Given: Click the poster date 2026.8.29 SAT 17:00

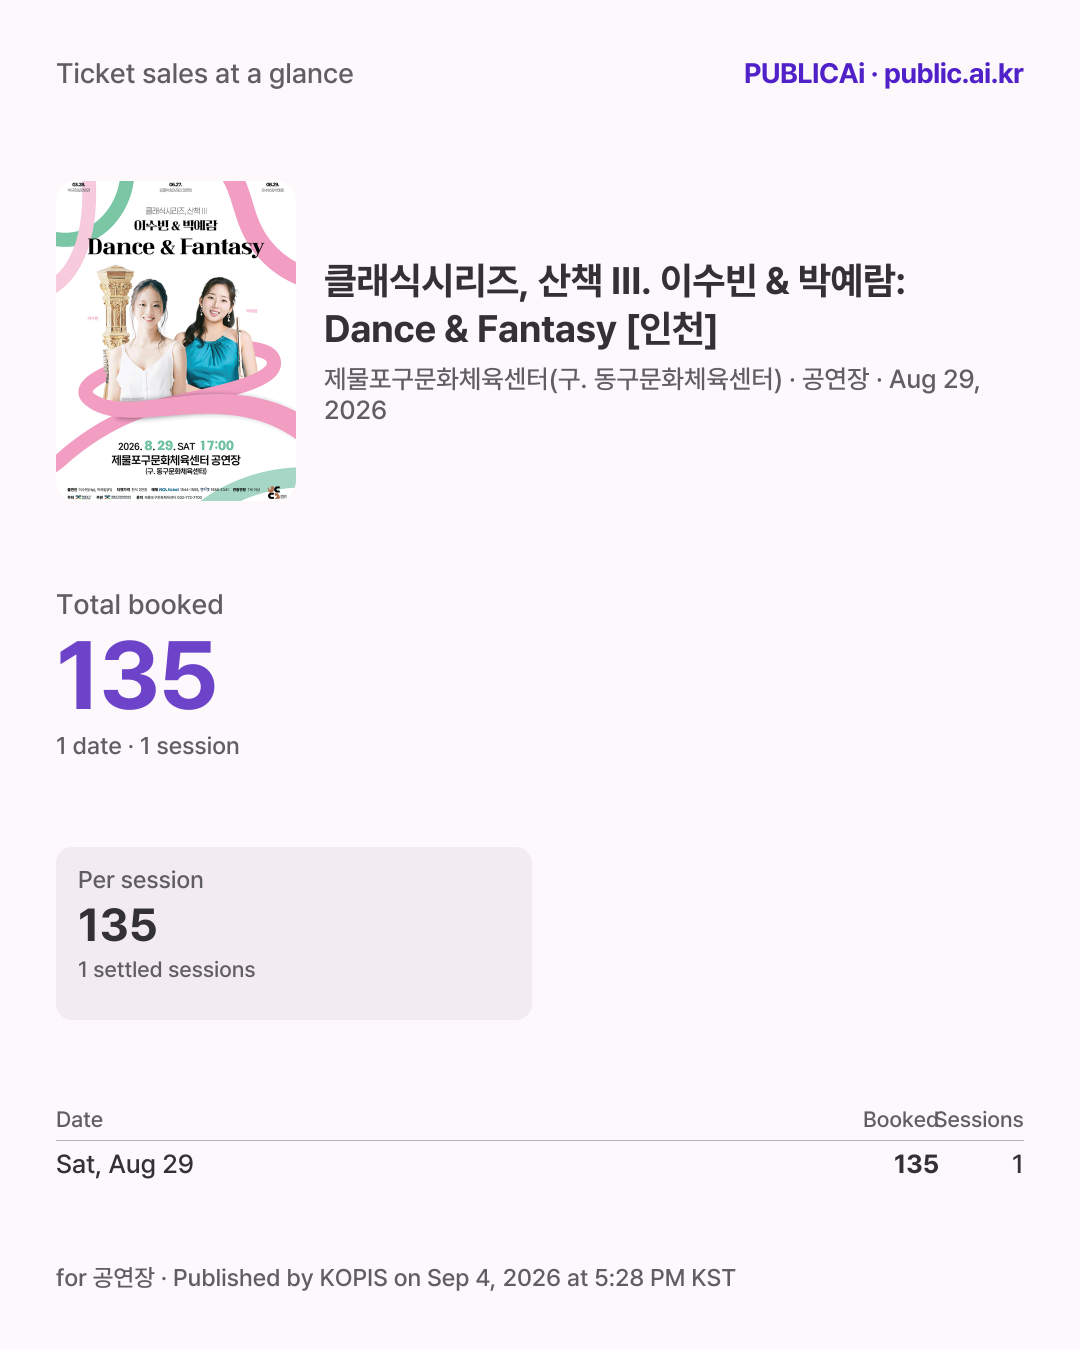Looking at the screenshot, I should 176,446.
